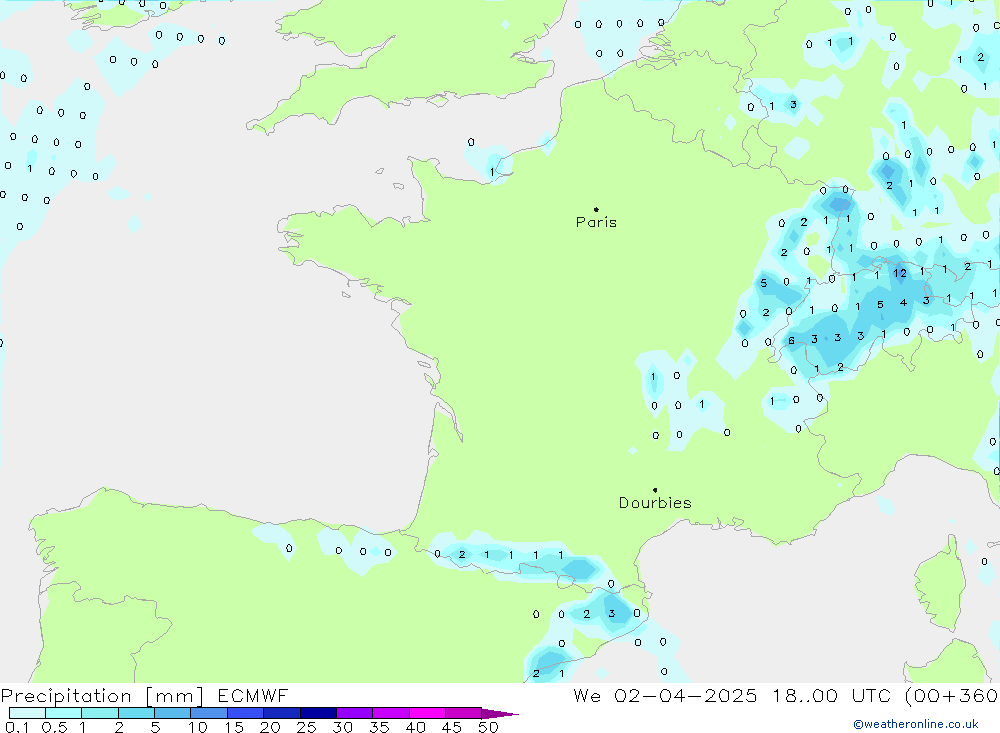
Task: Pick the 10–15 mm legend swatch
Action: [x=209, y=713]
